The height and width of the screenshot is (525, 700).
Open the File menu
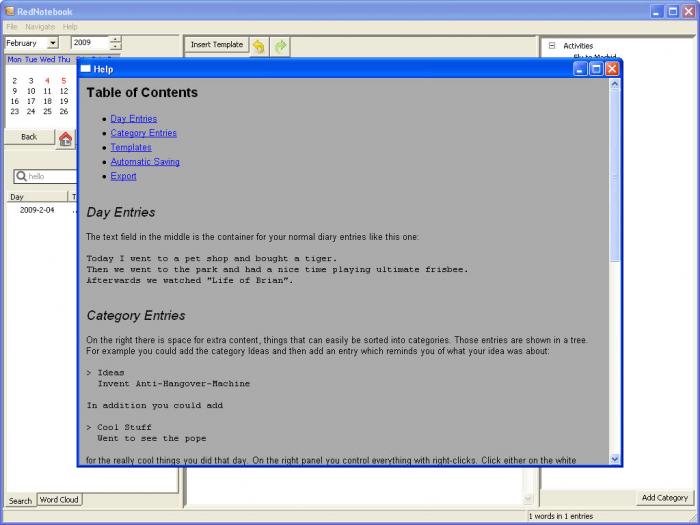(x=12, y=27)
